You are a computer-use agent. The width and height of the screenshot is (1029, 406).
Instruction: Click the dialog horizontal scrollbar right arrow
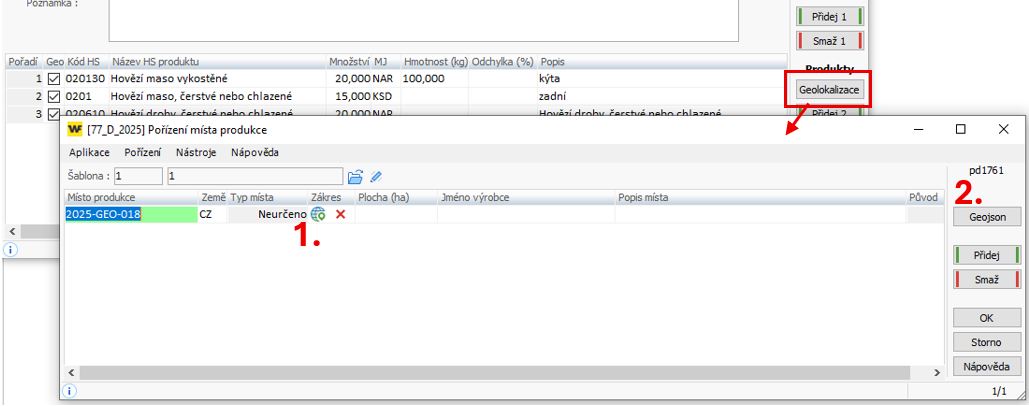tap(936, 372)
